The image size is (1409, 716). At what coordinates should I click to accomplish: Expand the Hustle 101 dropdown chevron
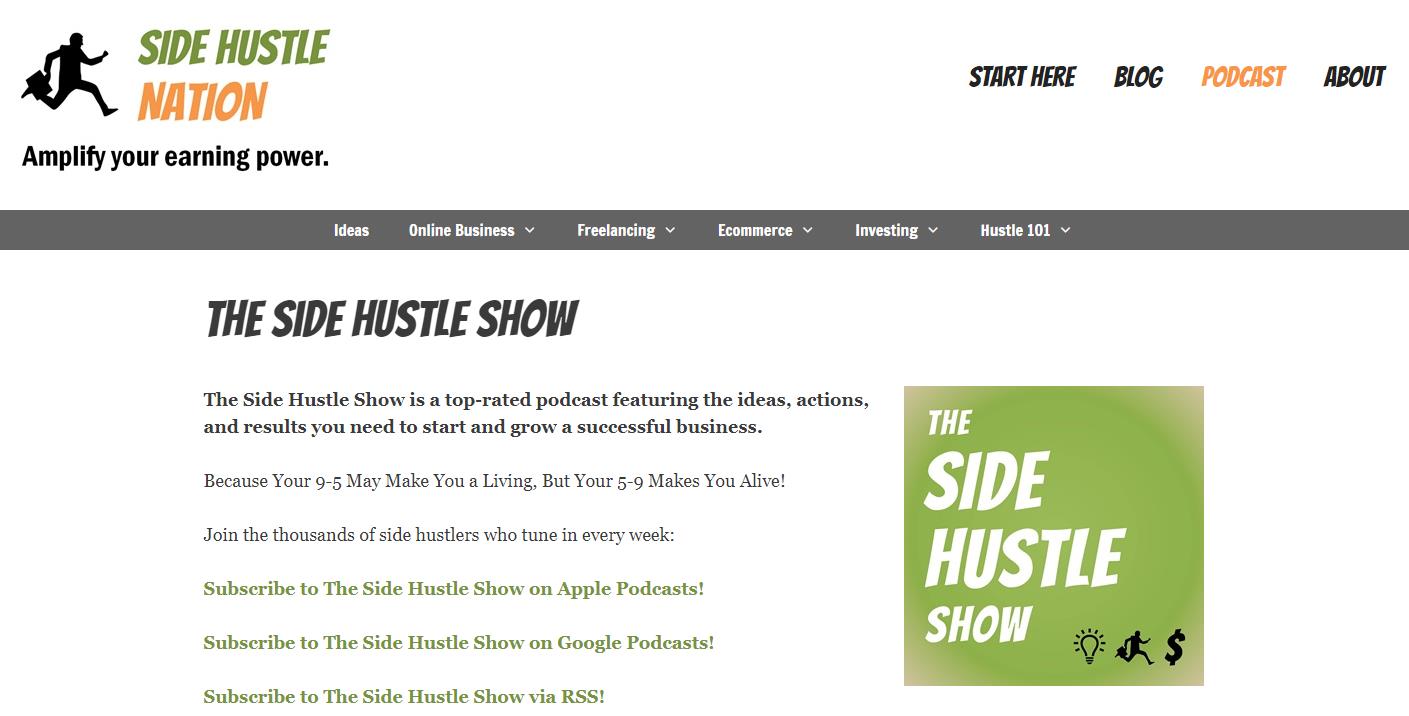[x=1065, y=230]
